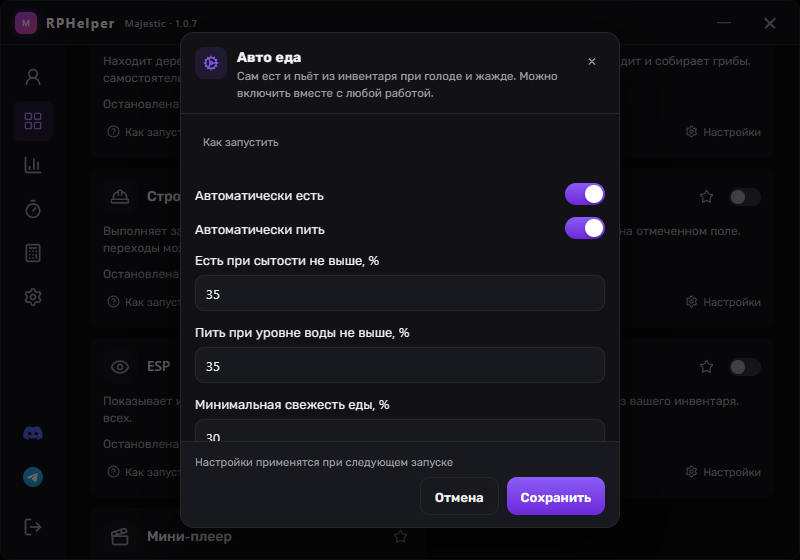The height and width of the screenshot is (560, 800).
Task: Click the Авто еда gear icon
Action: [211, 63]
